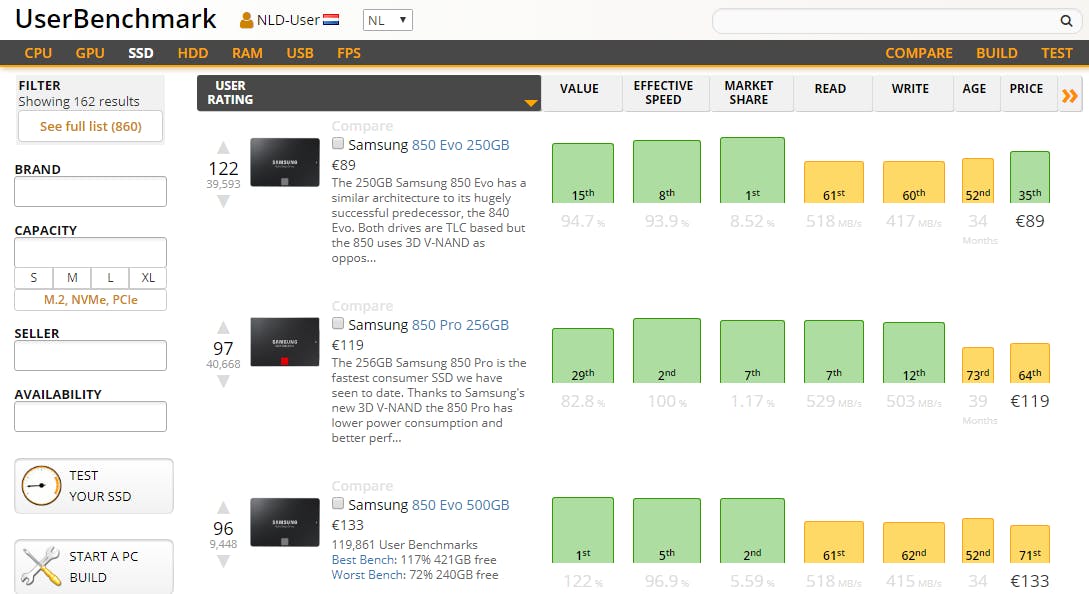The height and width of the screenshot is (594, 1089).
Task: Open the Samsung 850 Pro 256GB product image
Action: 285,342
